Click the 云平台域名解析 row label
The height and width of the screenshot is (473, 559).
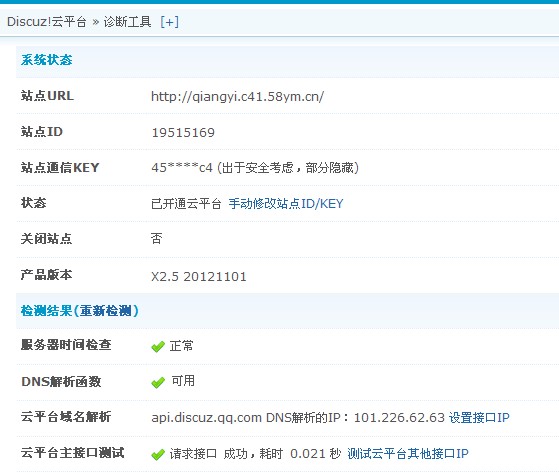tap(66, 416)
